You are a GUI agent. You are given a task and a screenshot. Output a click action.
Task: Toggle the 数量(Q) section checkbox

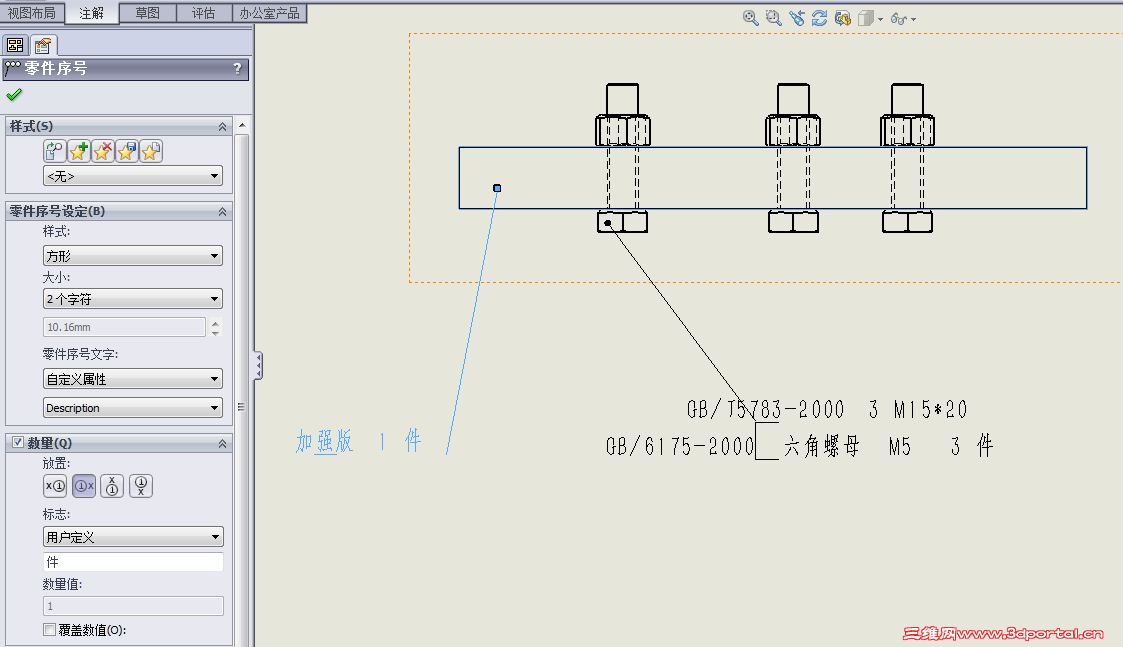point(18,443)
